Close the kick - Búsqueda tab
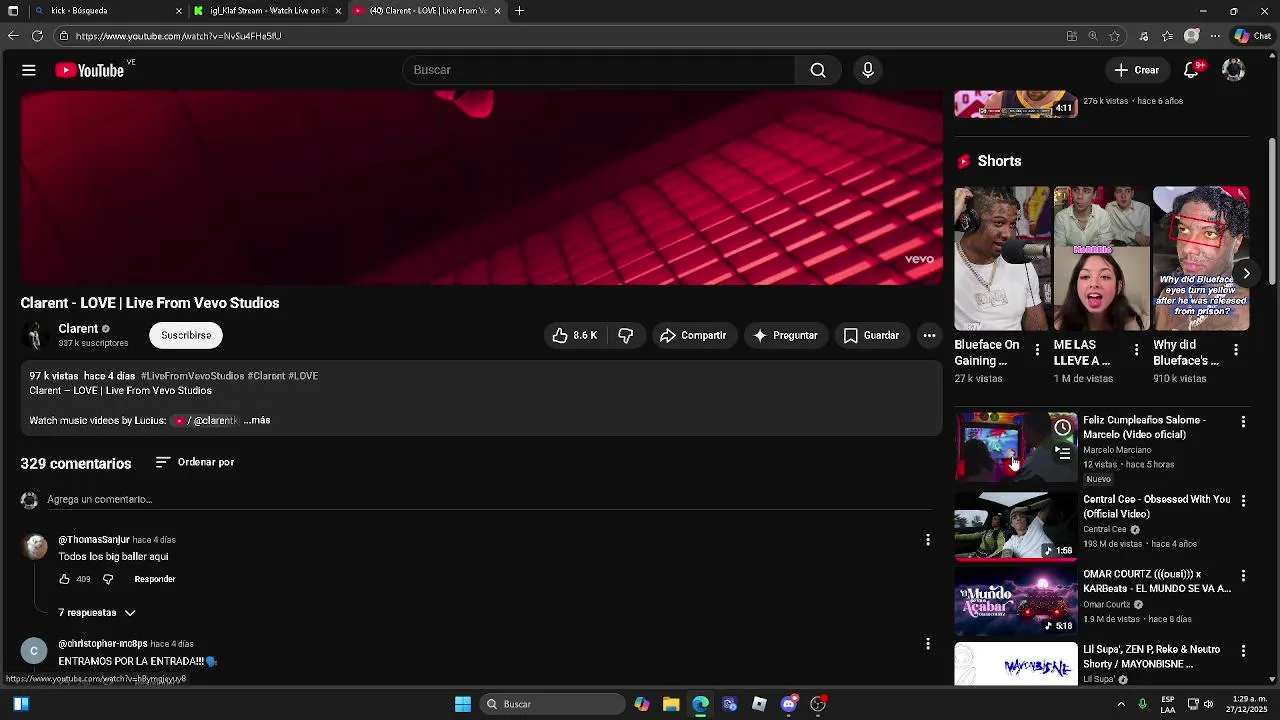 coord(179,11)
